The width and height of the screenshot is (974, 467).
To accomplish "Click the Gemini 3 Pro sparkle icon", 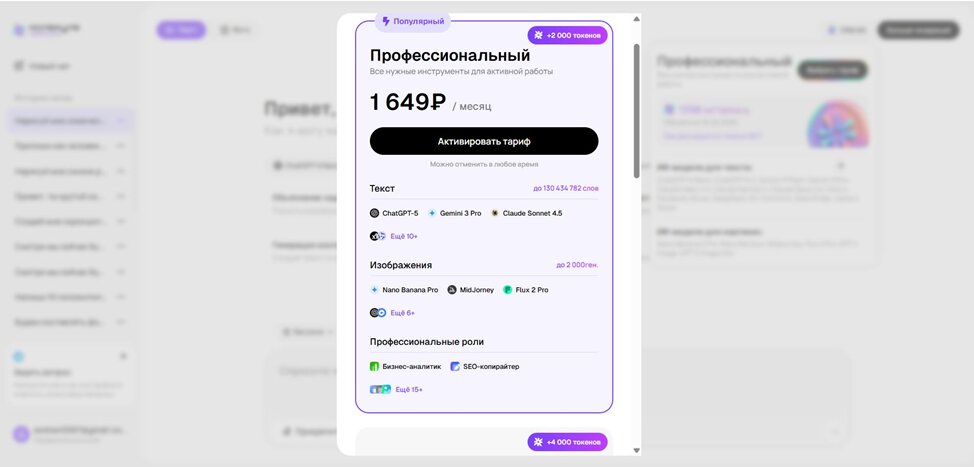I will [x=432, y=213].
